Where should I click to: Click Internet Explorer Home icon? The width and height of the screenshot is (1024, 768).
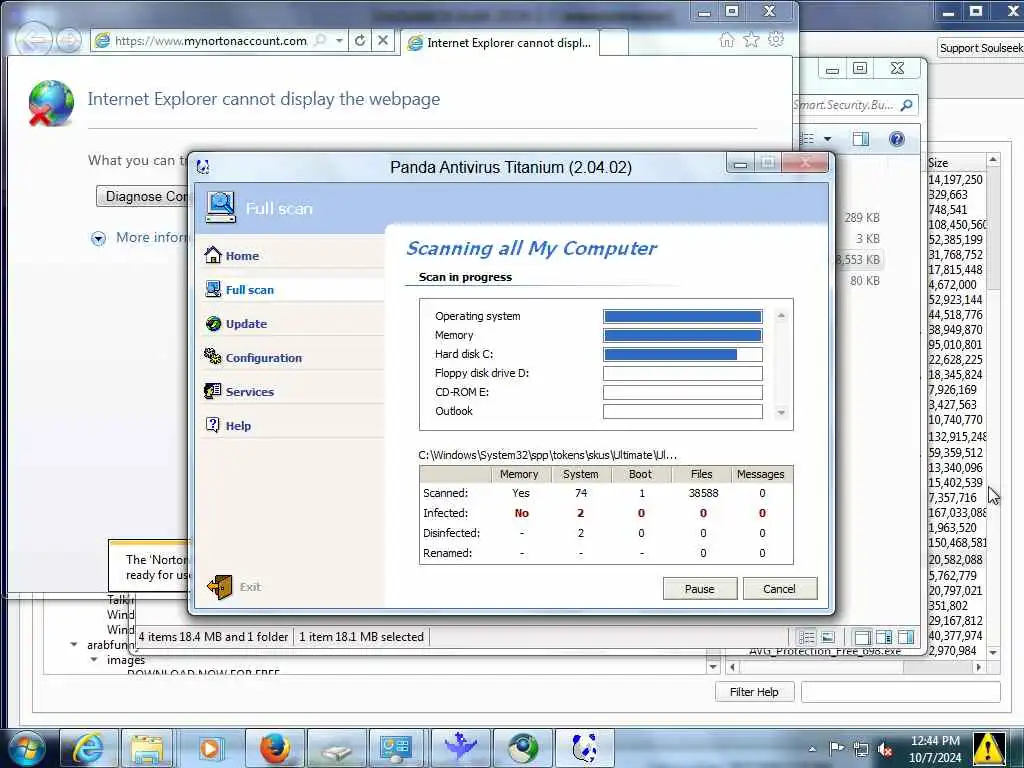[x=726, y=40]
